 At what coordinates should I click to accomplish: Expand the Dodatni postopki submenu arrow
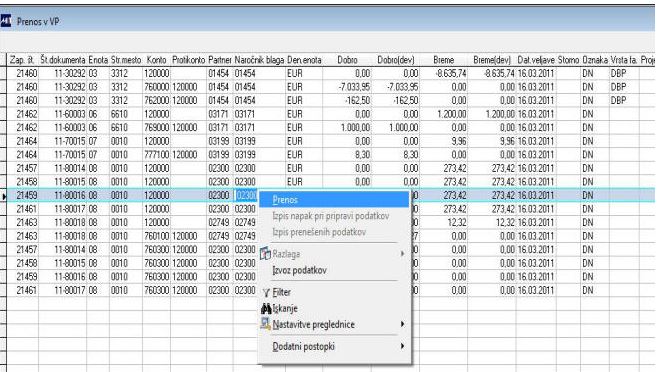tap(402, 346)
